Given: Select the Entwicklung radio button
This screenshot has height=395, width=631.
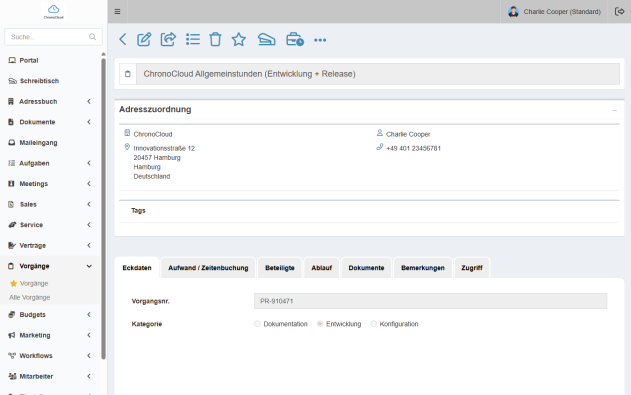Looking at the screenshot, I should pyautogui.click(x=320, y=324).
